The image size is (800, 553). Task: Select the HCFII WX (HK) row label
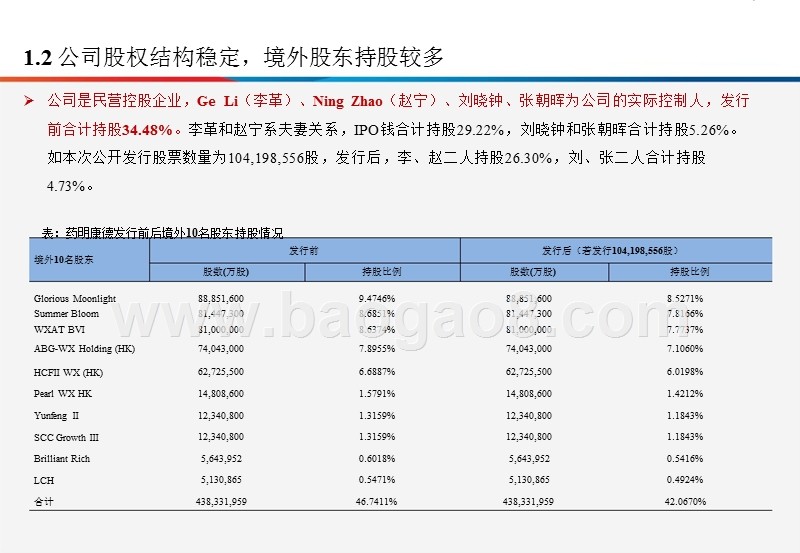pos(68,372)
